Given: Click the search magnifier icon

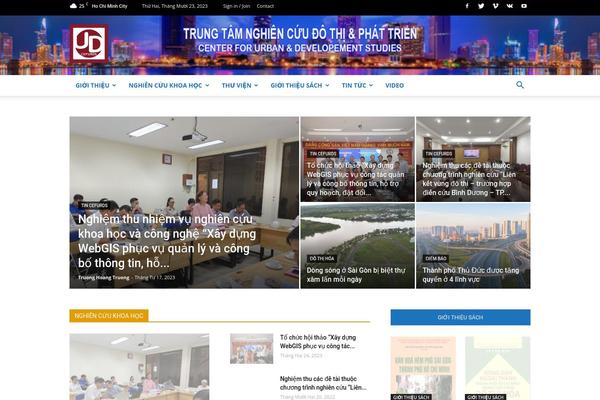Looking at the screenshot, I should (520, 85).
